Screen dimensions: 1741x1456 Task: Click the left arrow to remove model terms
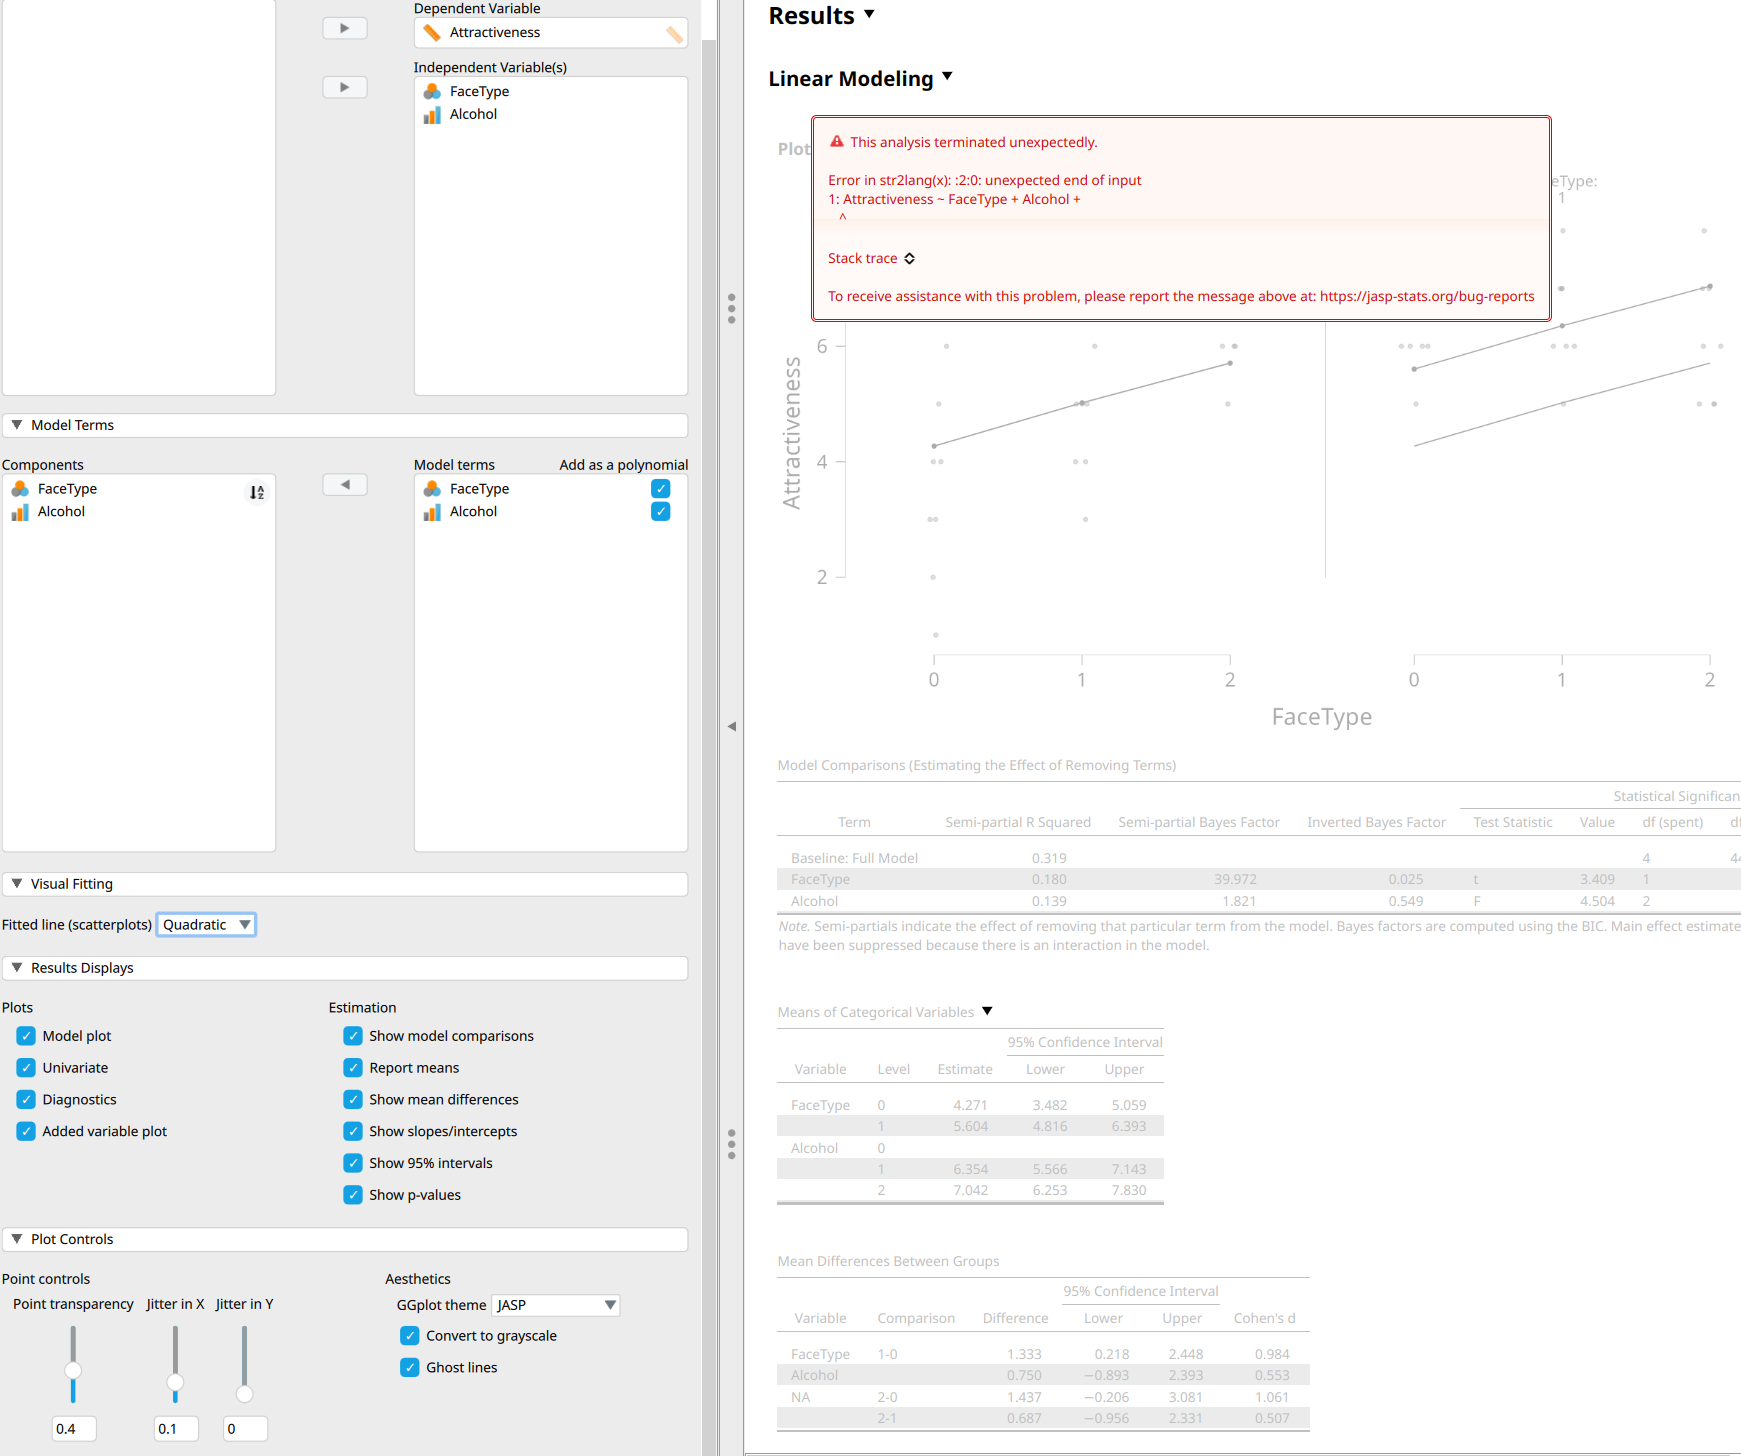(344, 484)
